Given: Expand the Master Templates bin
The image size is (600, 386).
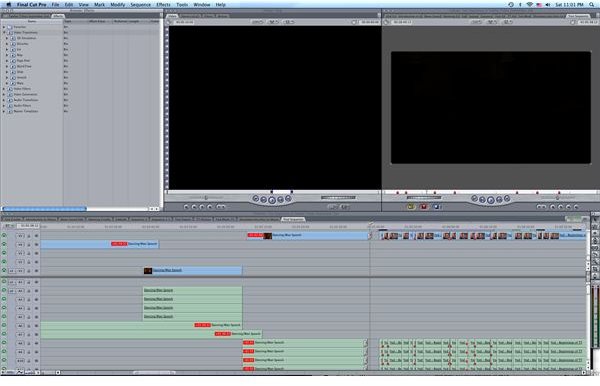Looking at the screenshot, I should point(4,111).
